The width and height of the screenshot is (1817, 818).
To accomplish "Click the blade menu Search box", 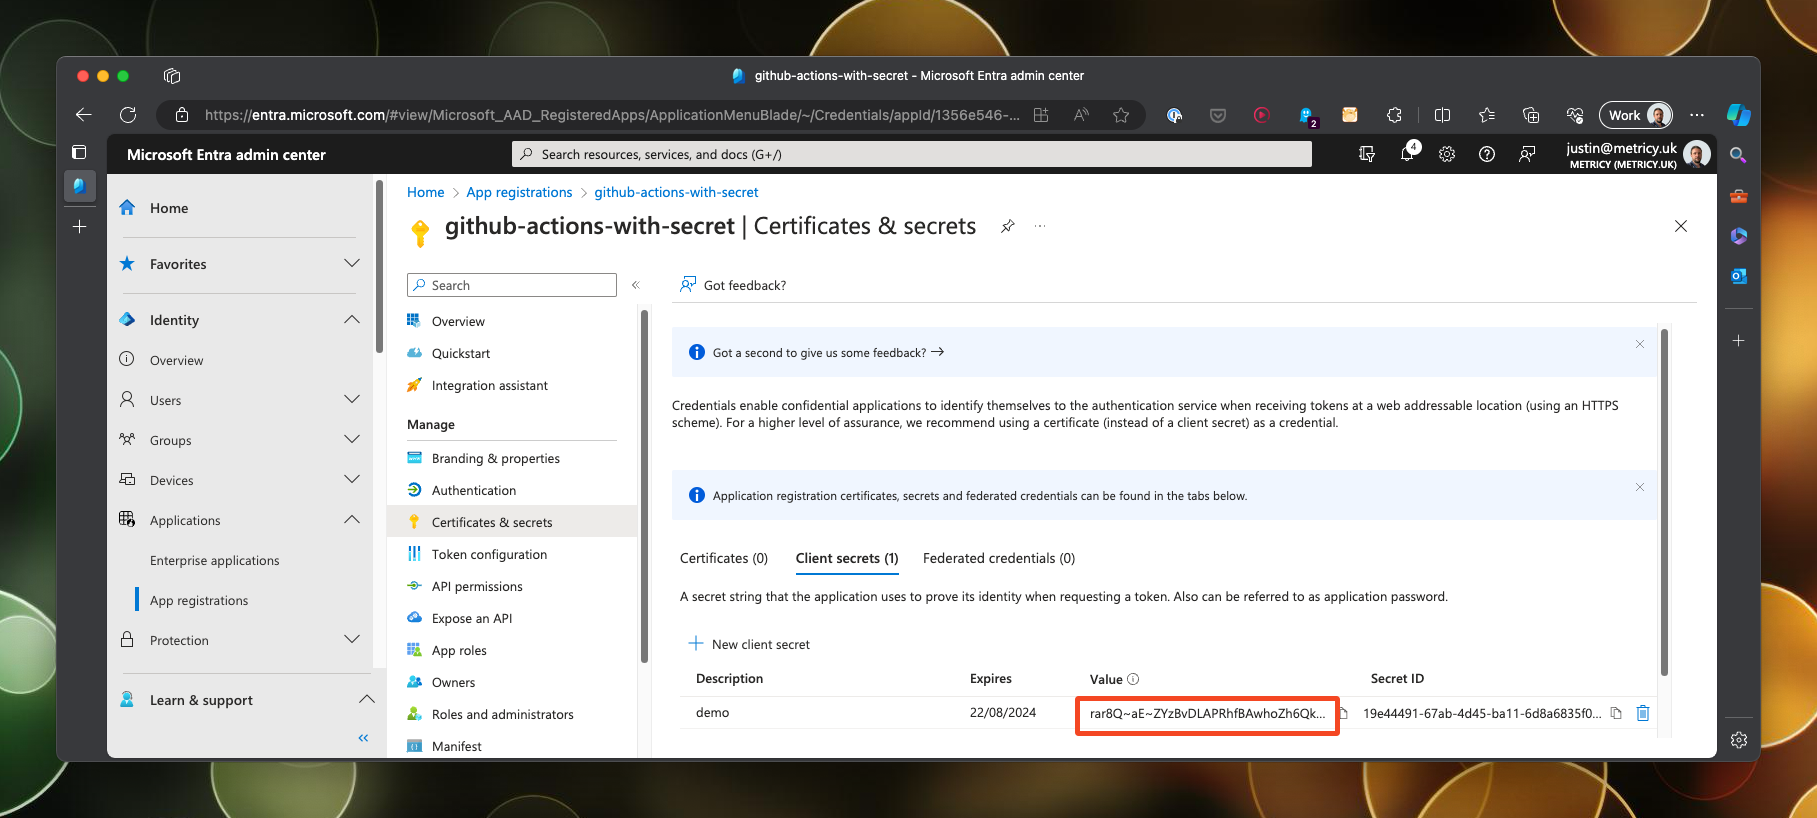I will (x=512, y=285).
